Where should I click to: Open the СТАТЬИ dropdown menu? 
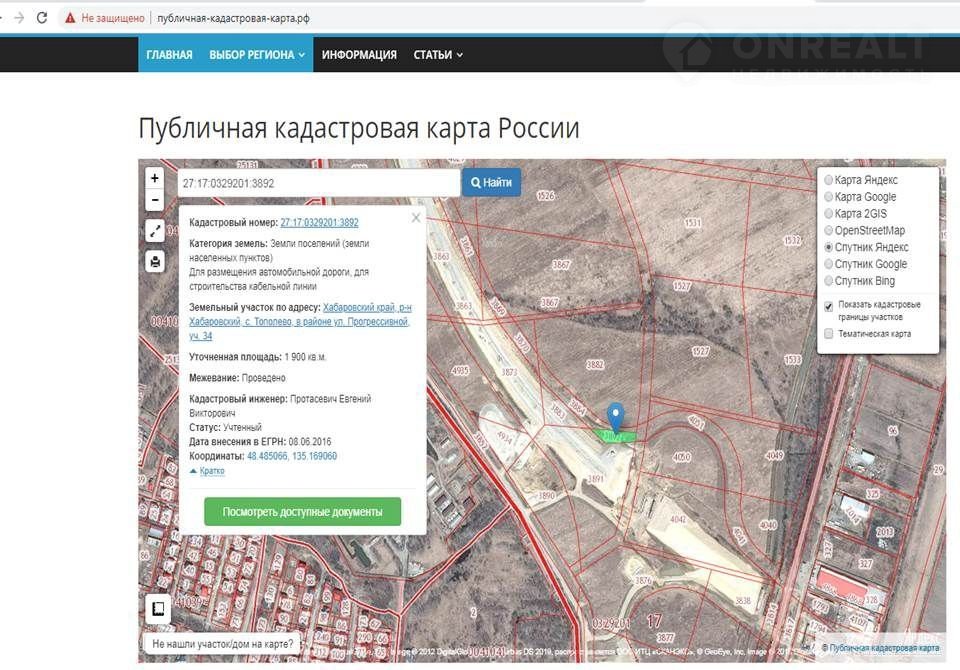point(438,55)
